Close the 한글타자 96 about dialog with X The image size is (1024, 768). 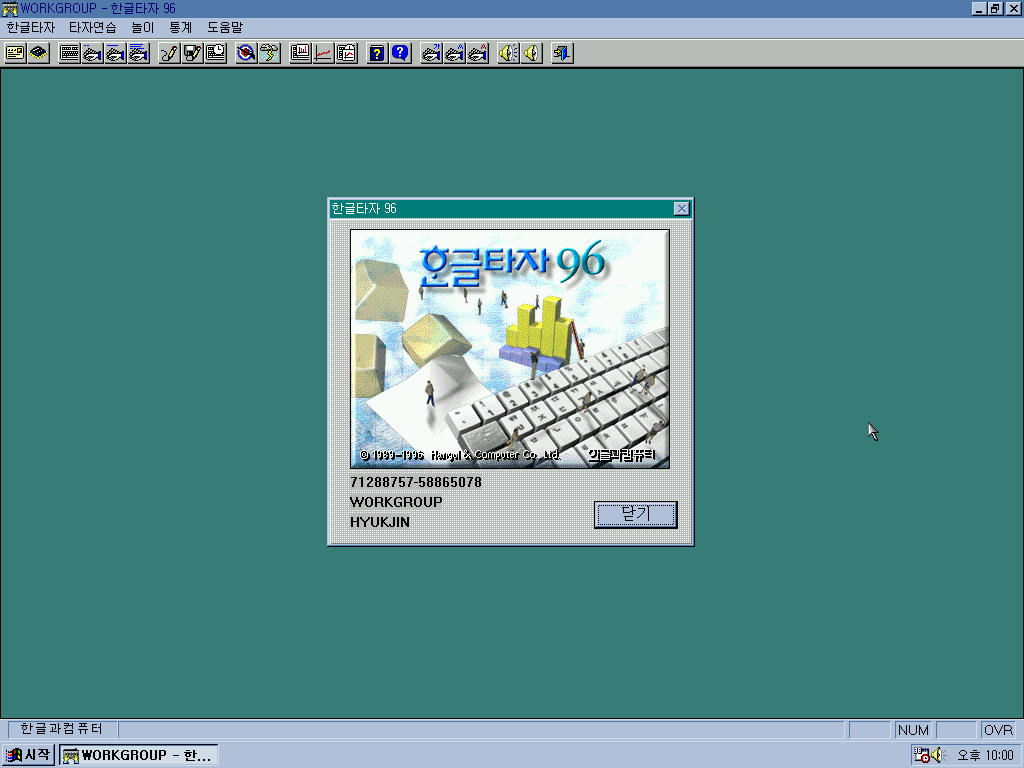pos(681,208)
